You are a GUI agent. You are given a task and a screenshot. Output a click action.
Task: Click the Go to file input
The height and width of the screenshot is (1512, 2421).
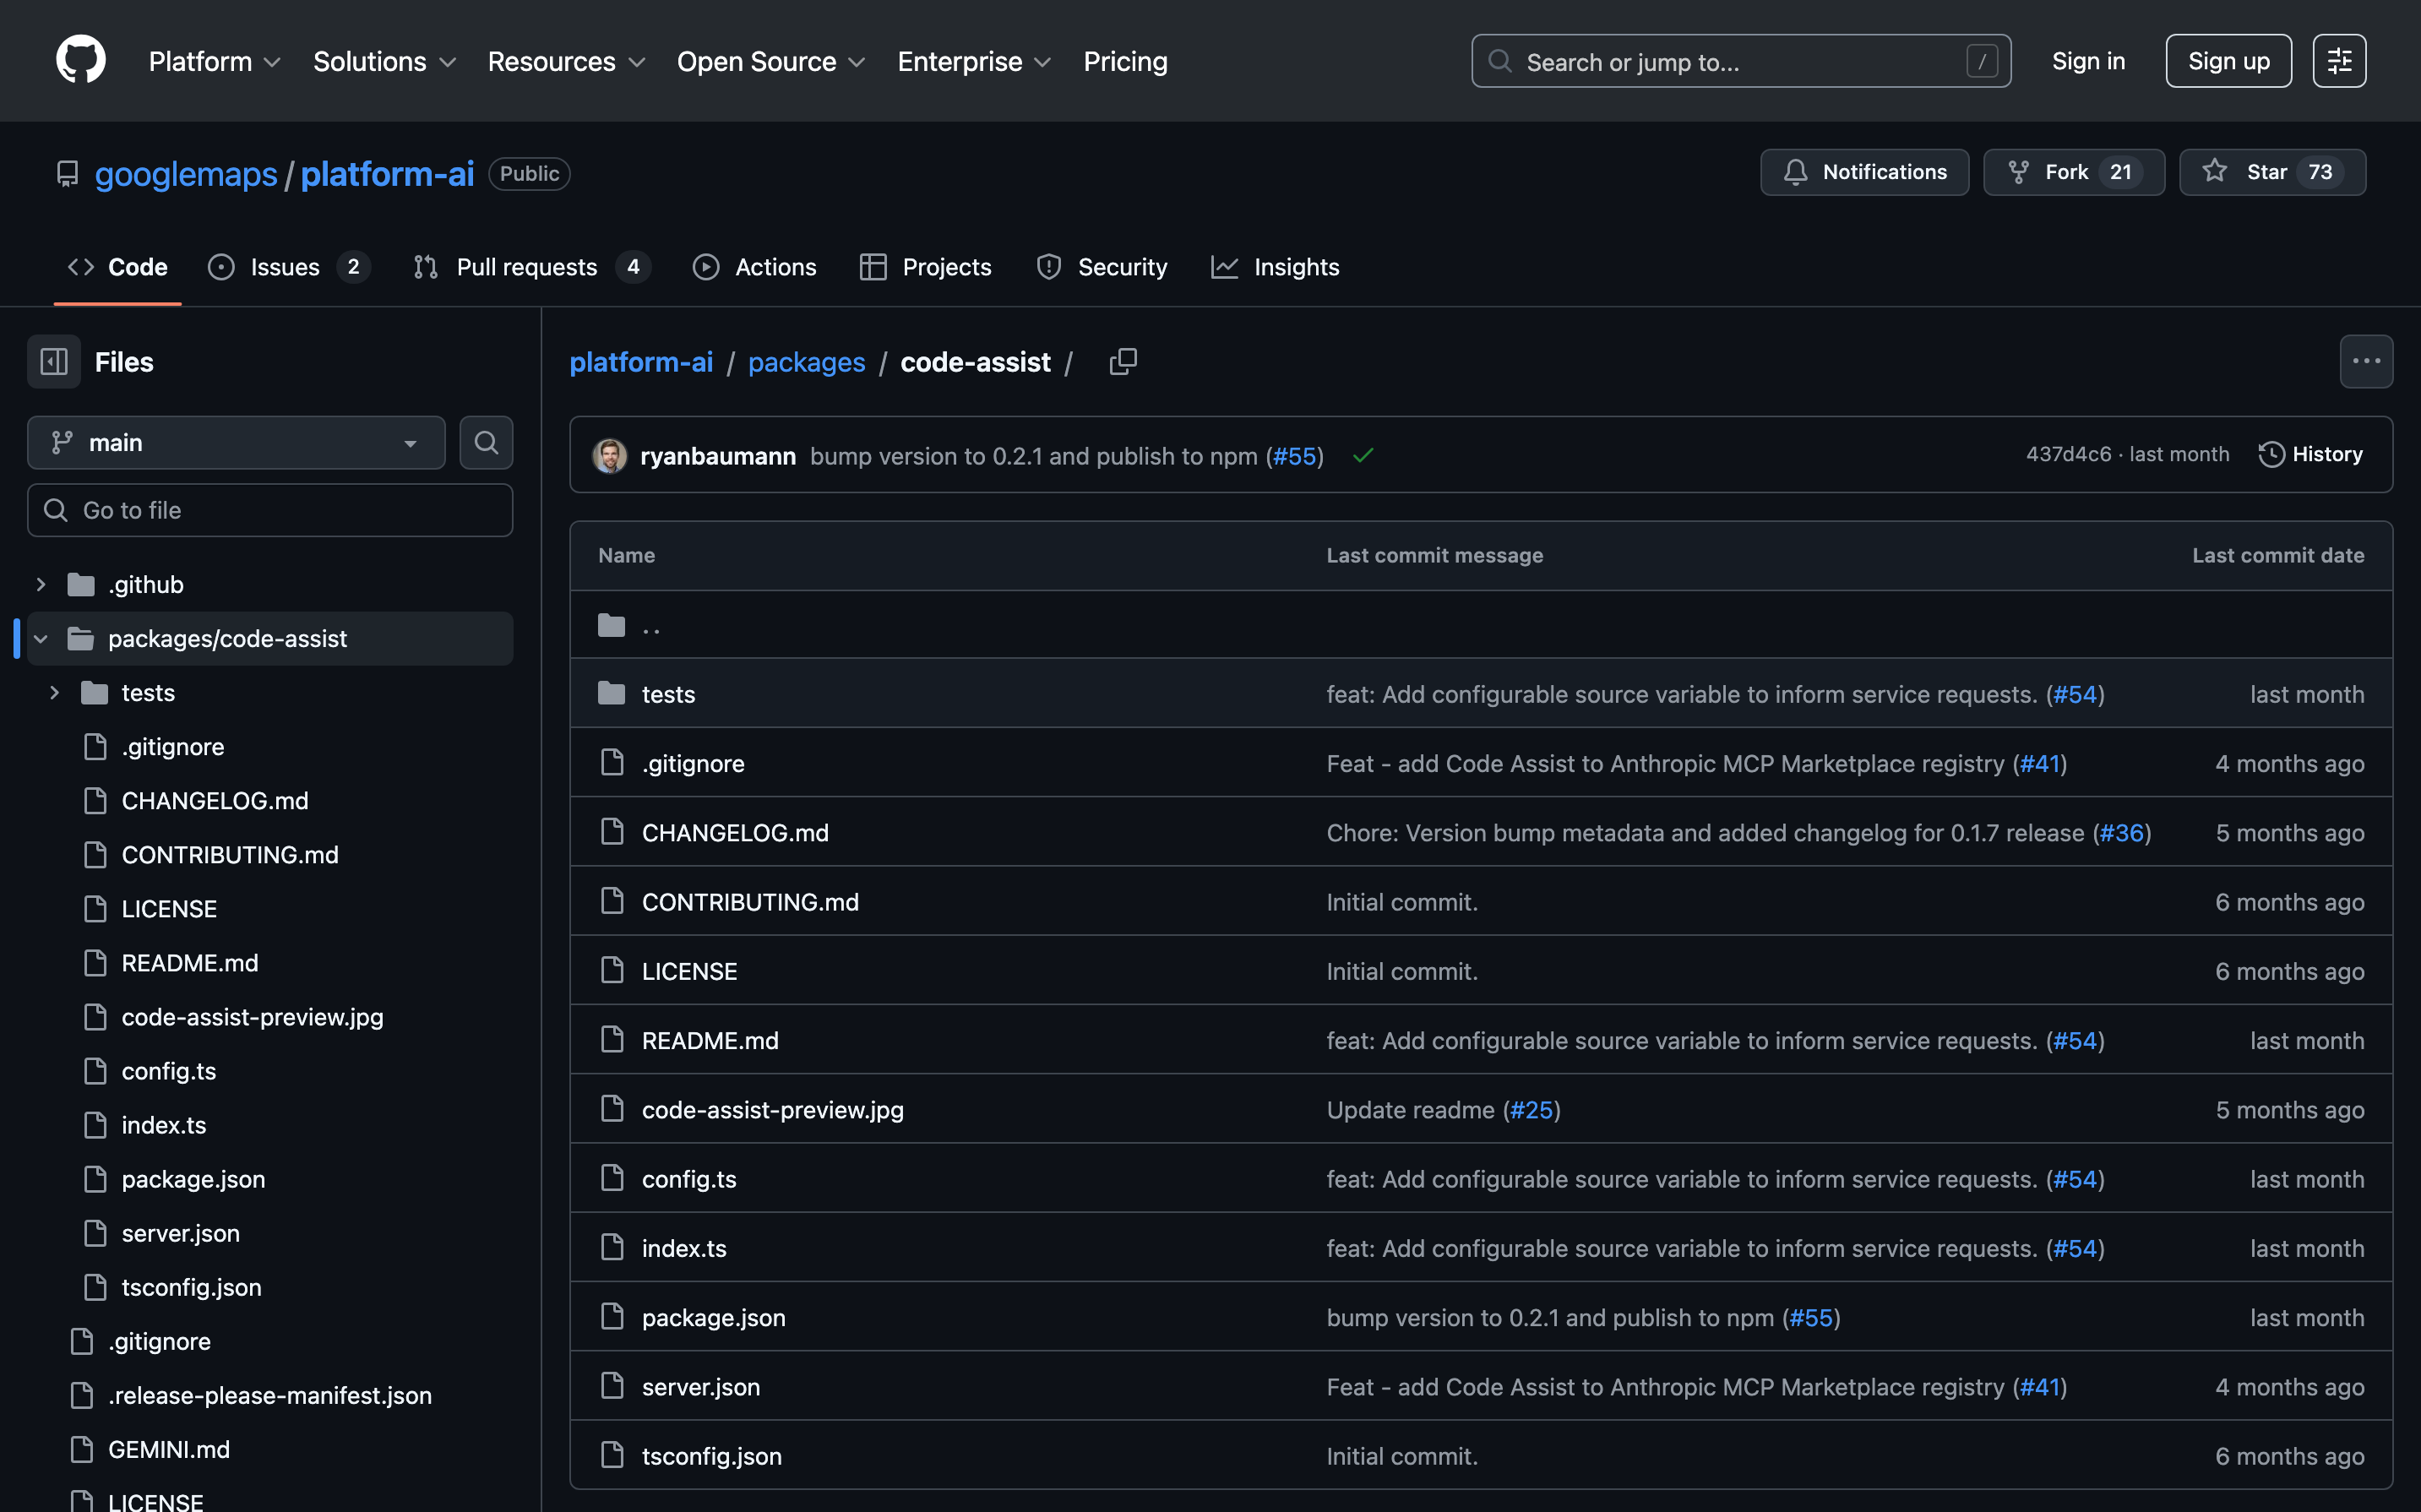270,510
